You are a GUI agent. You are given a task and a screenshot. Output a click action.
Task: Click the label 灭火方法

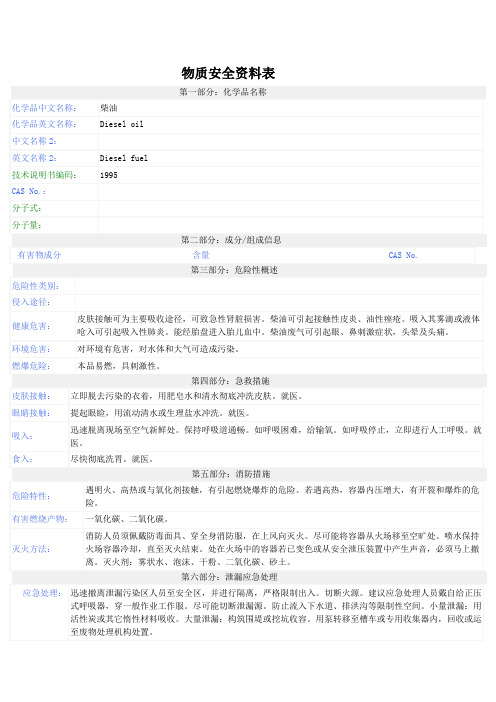pyautogui.click(x=31, y=549)
